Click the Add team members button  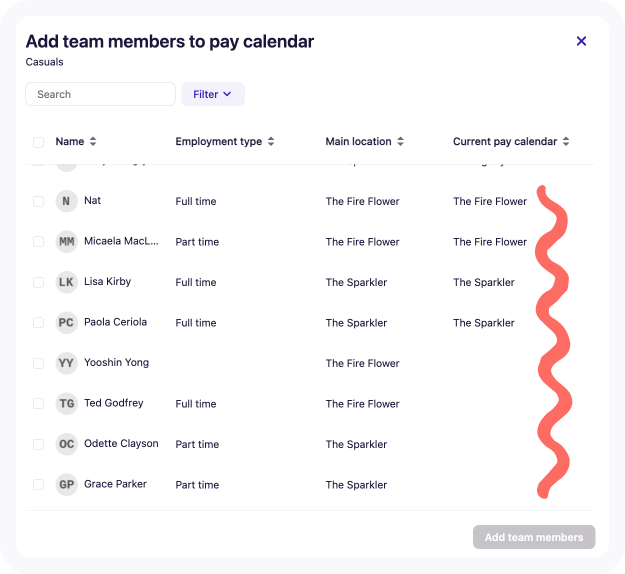534,537
